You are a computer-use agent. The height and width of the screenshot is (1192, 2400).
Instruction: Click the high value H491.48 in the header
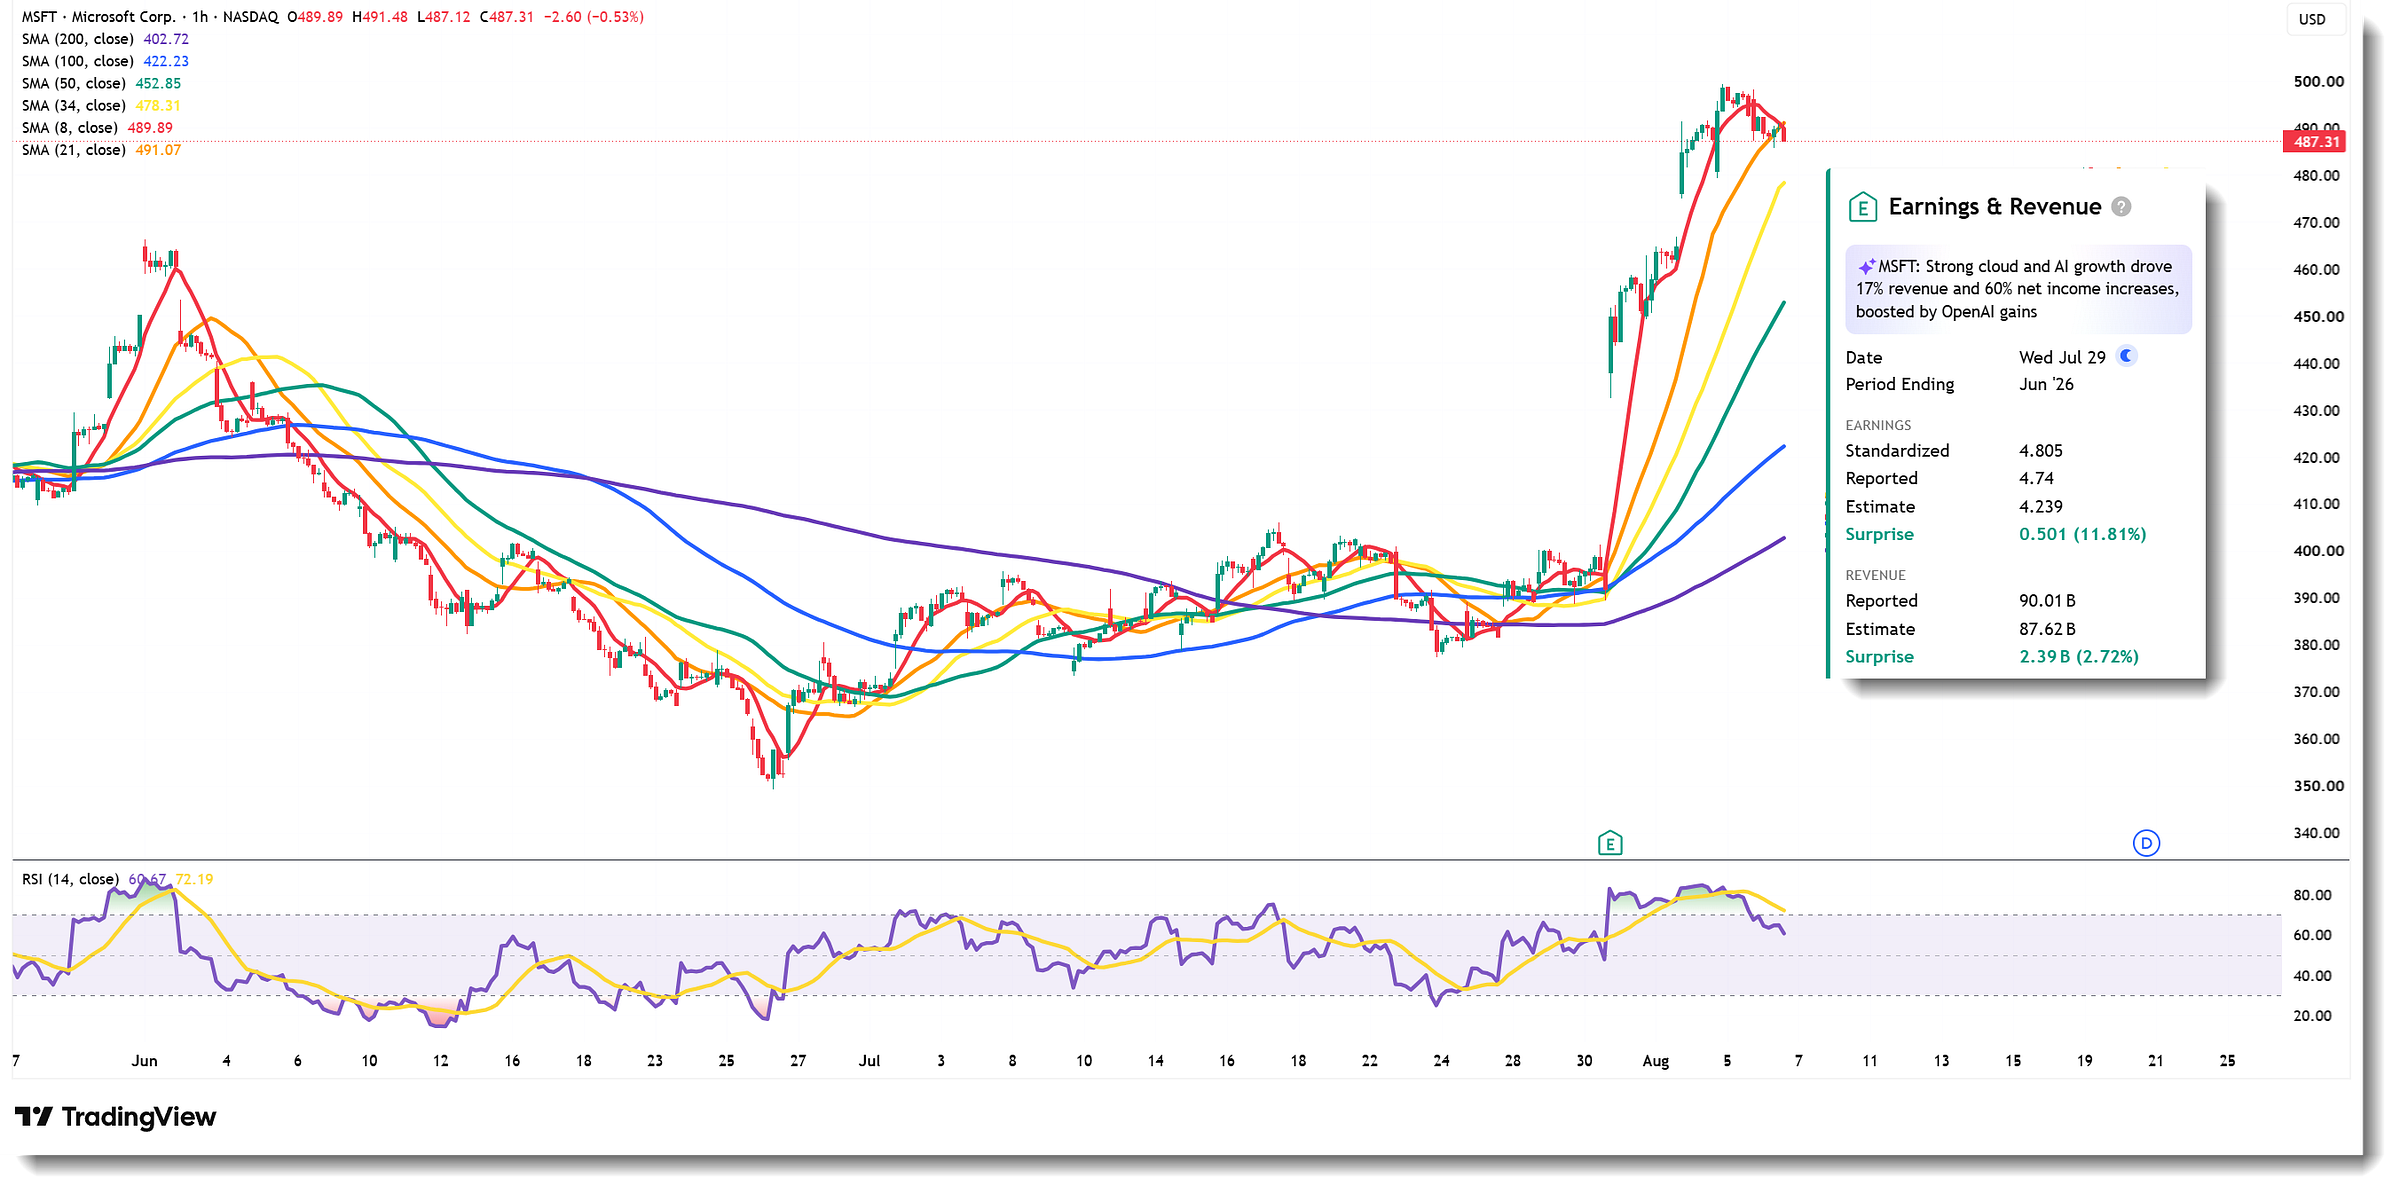tap(380, 17)
